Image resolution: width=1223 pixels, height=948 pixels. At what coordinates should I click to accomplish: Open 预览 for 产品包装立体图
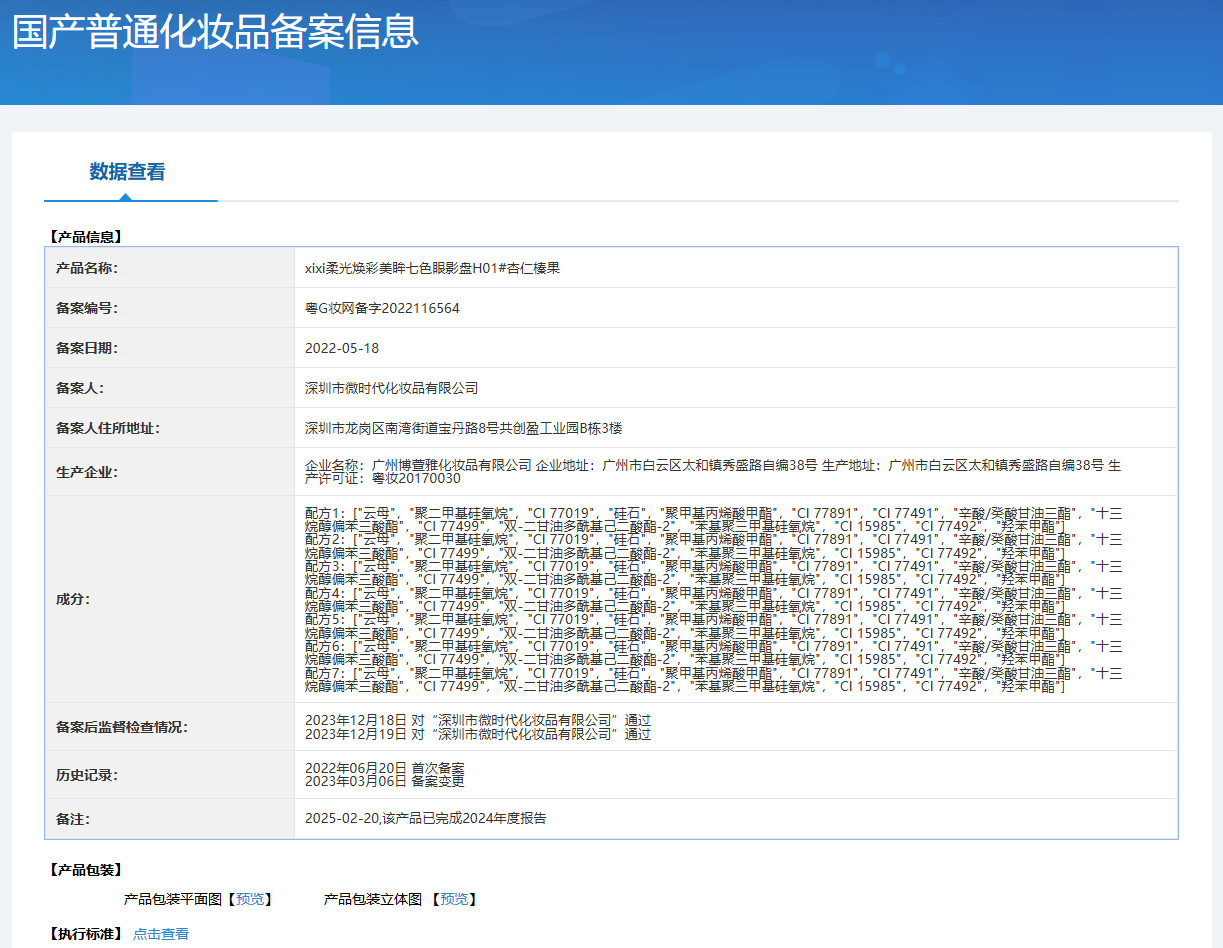click(455, 899)
